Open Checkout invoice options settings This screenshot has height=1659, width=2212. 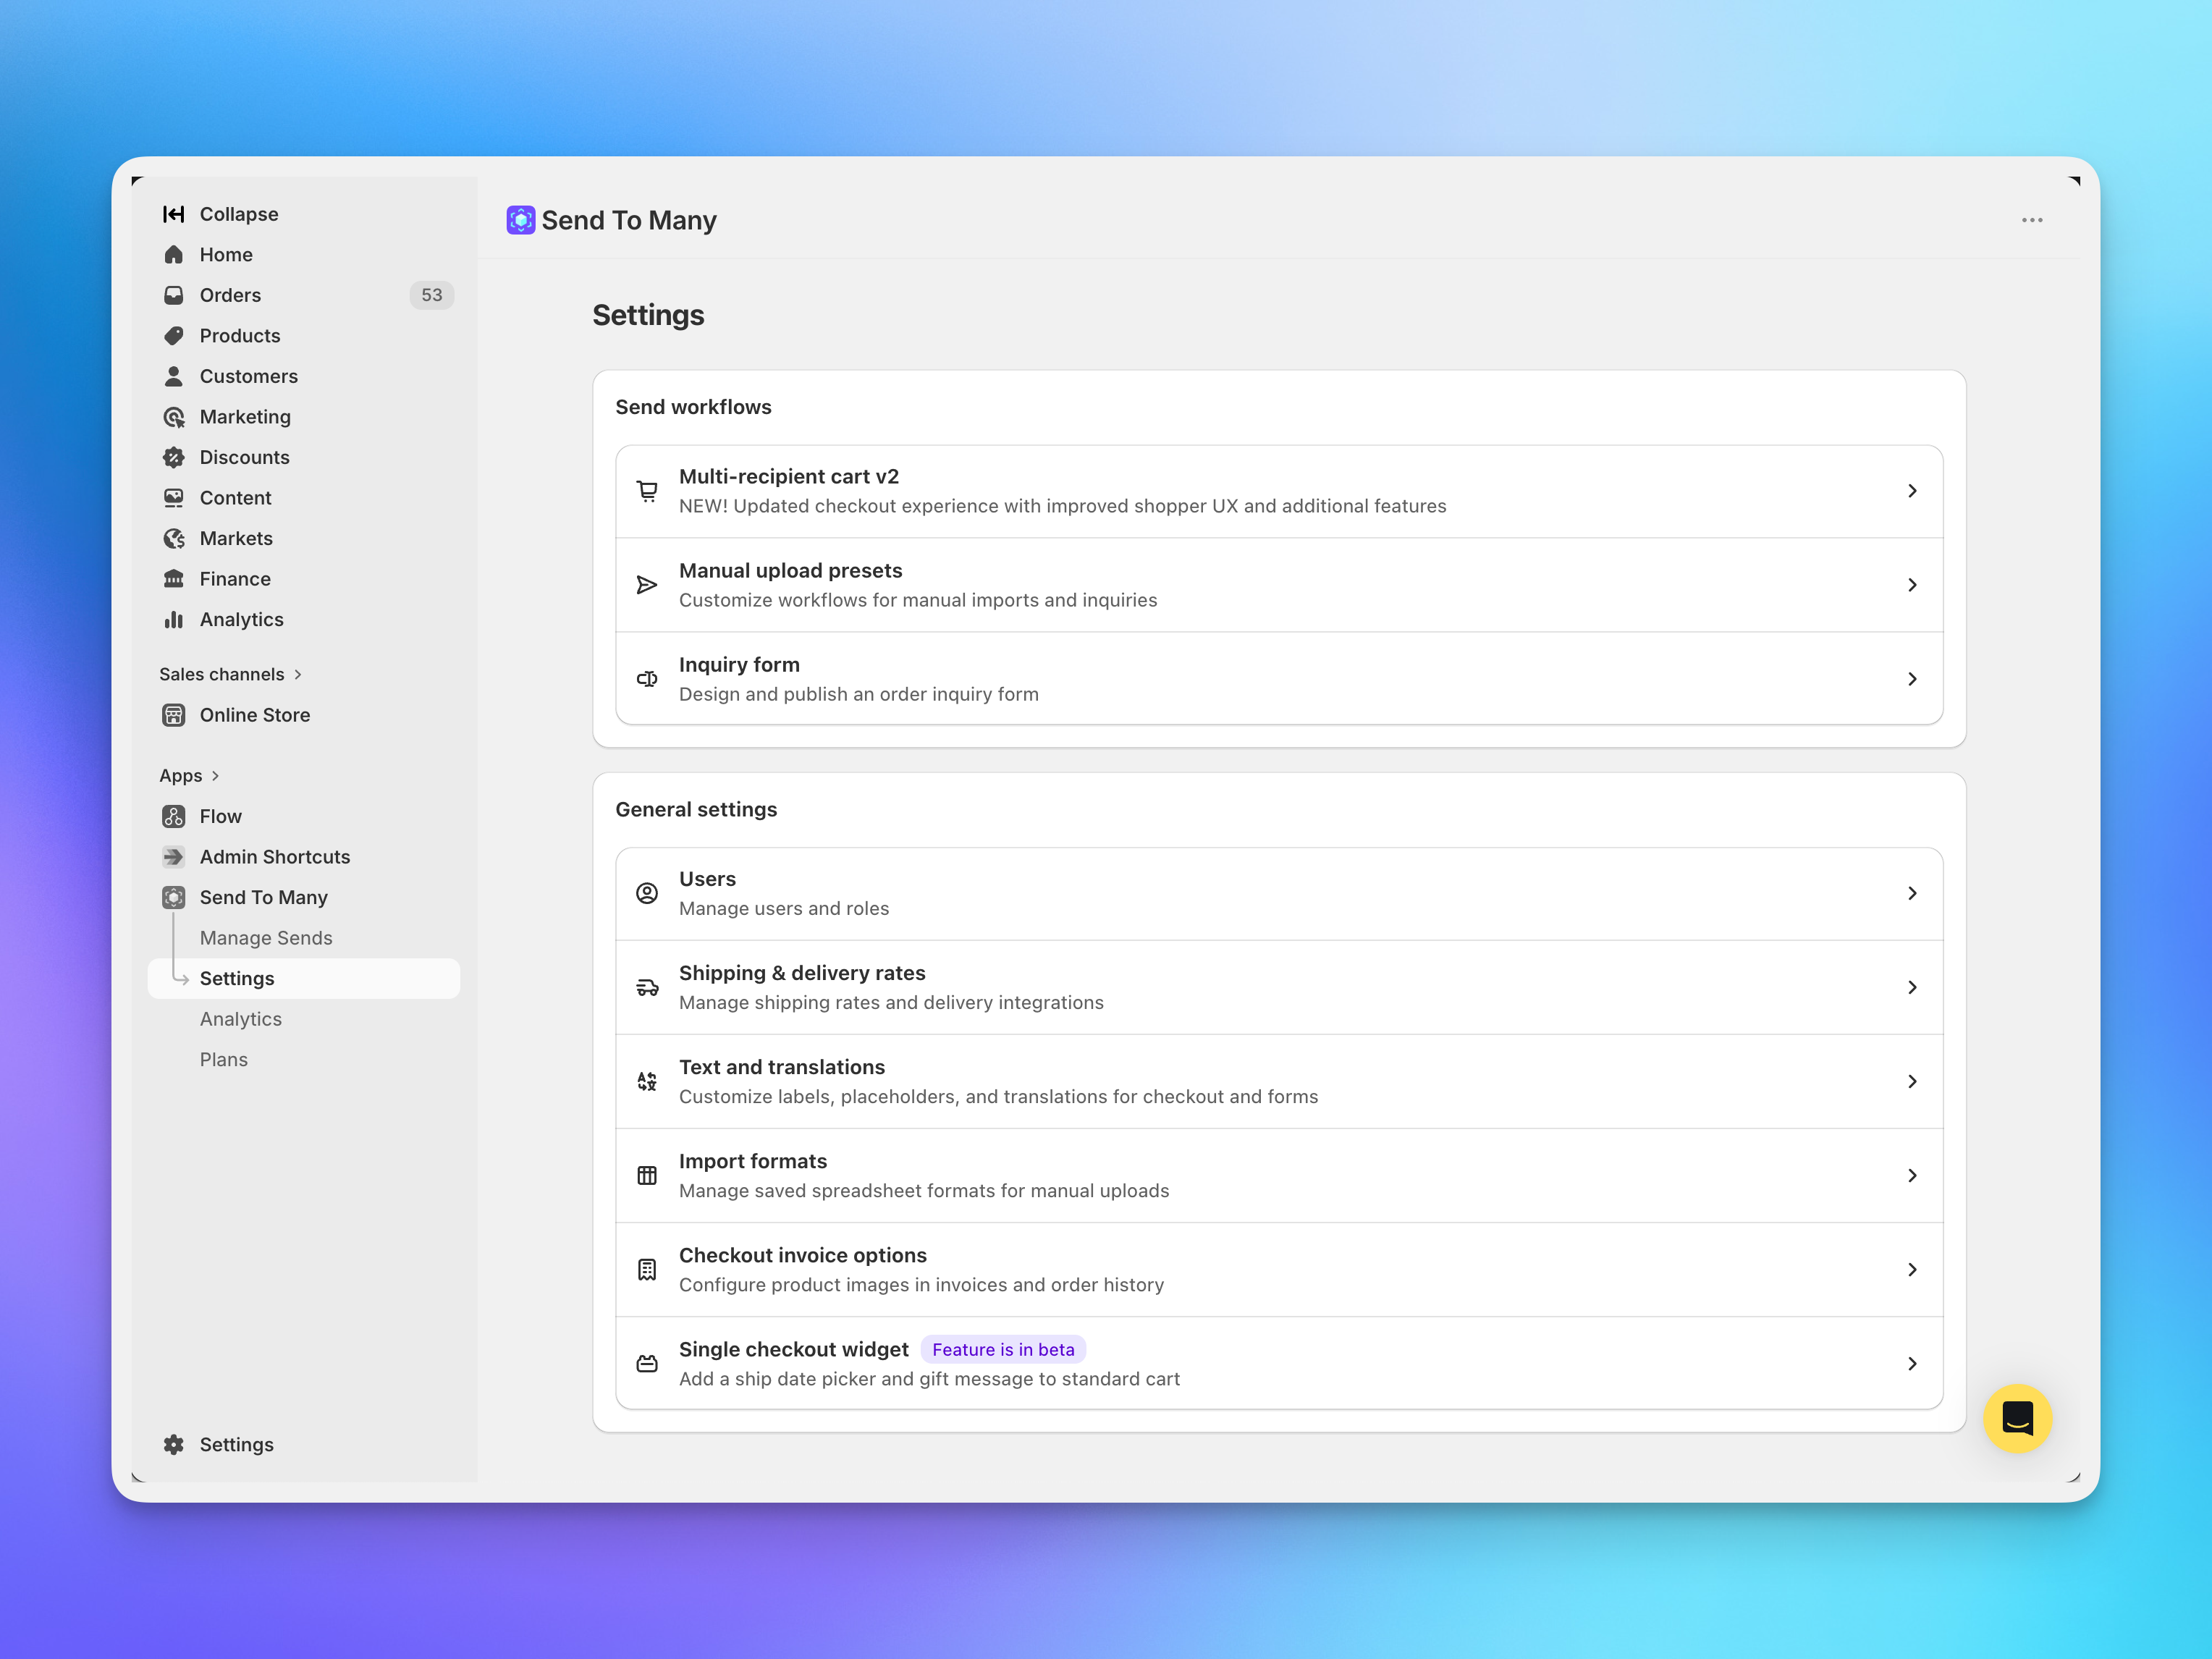(1279, 1269)
